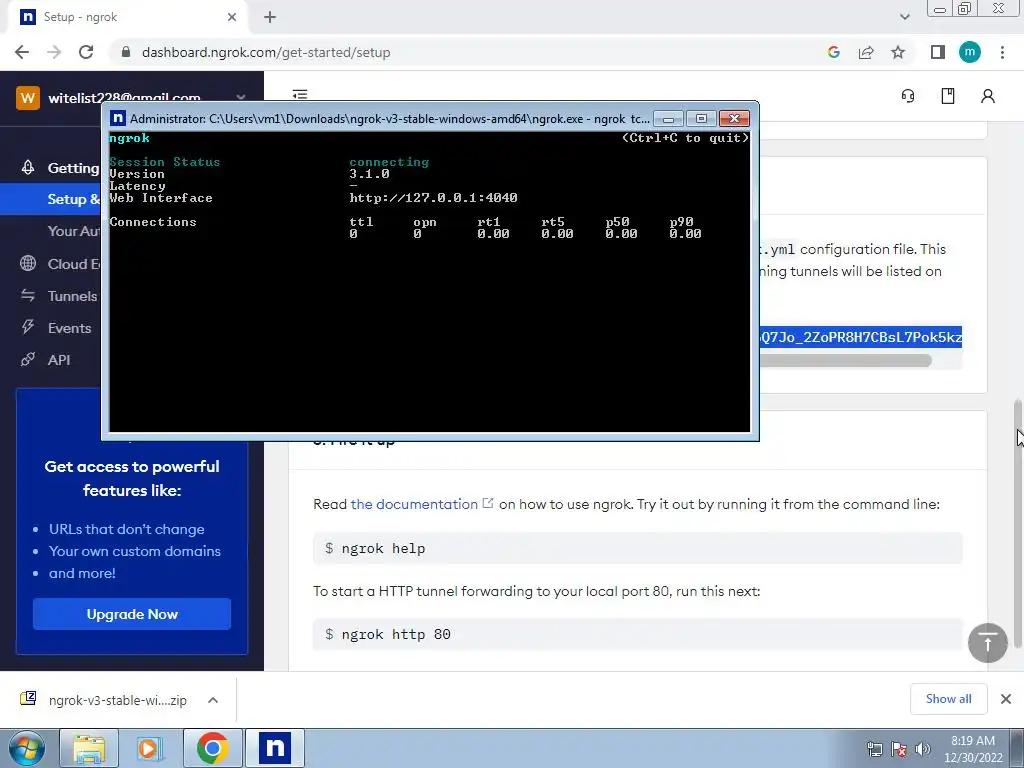Open the Chrome tab search chevron
The width and height of the screenshot is (1024, 768).
904,17
